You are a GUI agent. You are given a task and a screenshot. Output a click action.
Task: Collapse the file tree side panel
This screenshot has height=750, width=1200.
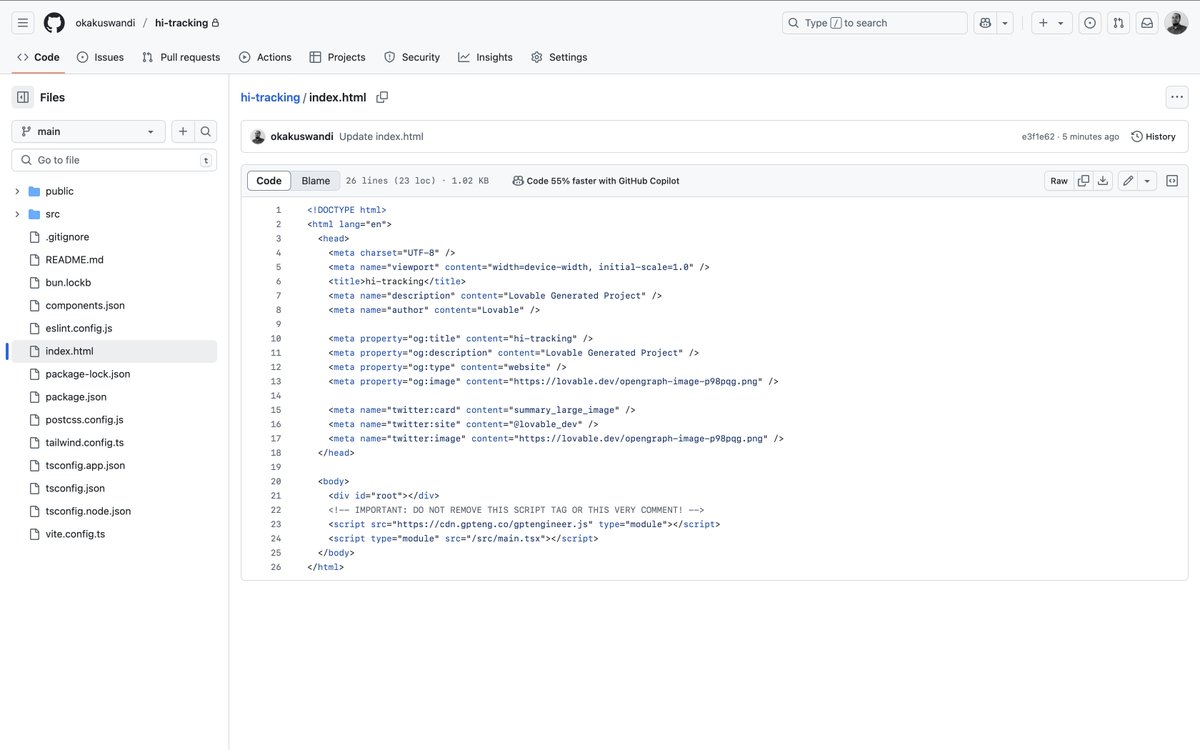[x=23, y=97]
